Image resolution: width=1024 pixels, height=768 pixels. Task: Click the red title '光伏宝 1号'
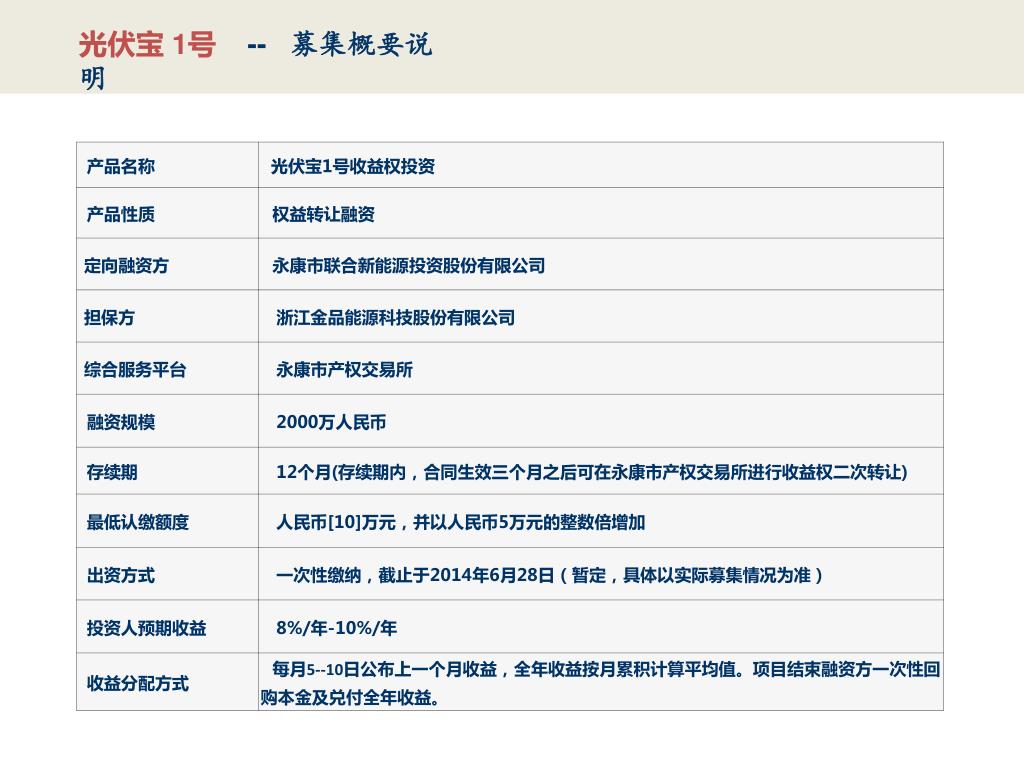click(x=147, y=45)
